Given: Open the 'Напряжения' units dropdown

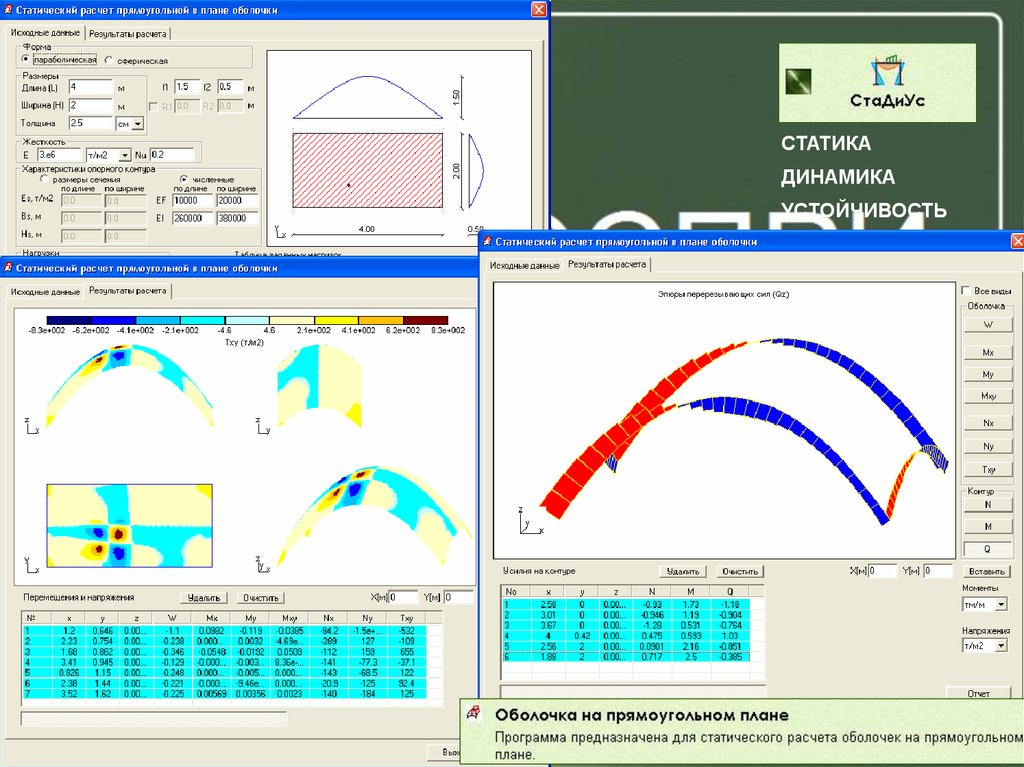Looking at the screenshot, I should pyautogui.click(x=1001, y=646).
